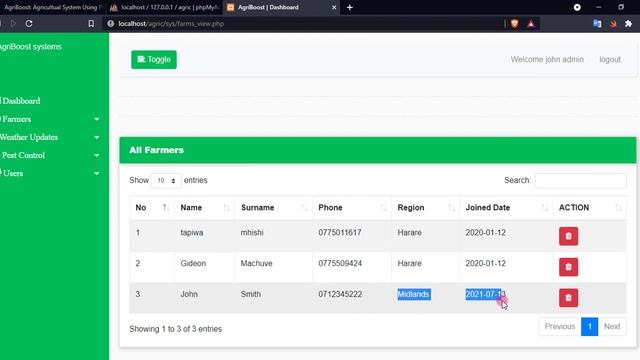Go forward in browser history
Screen dimensions: 640x360
click(13, 24)
